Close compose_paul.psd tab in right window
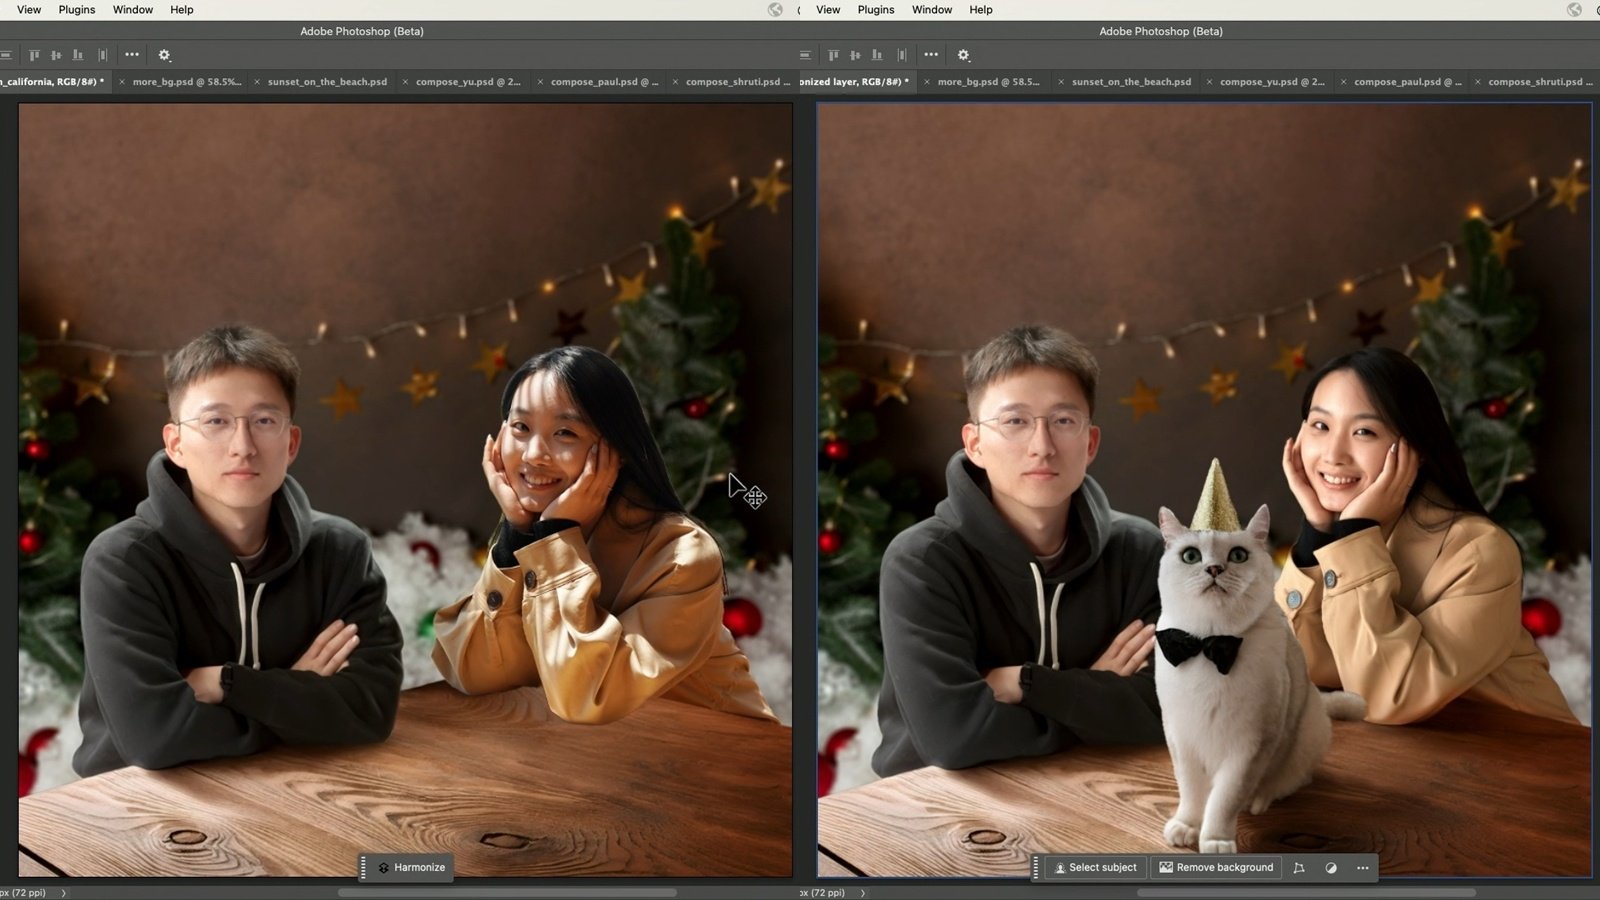Image resolution: width=1600 pixels, height=900 pixels. pos(1343,82)
